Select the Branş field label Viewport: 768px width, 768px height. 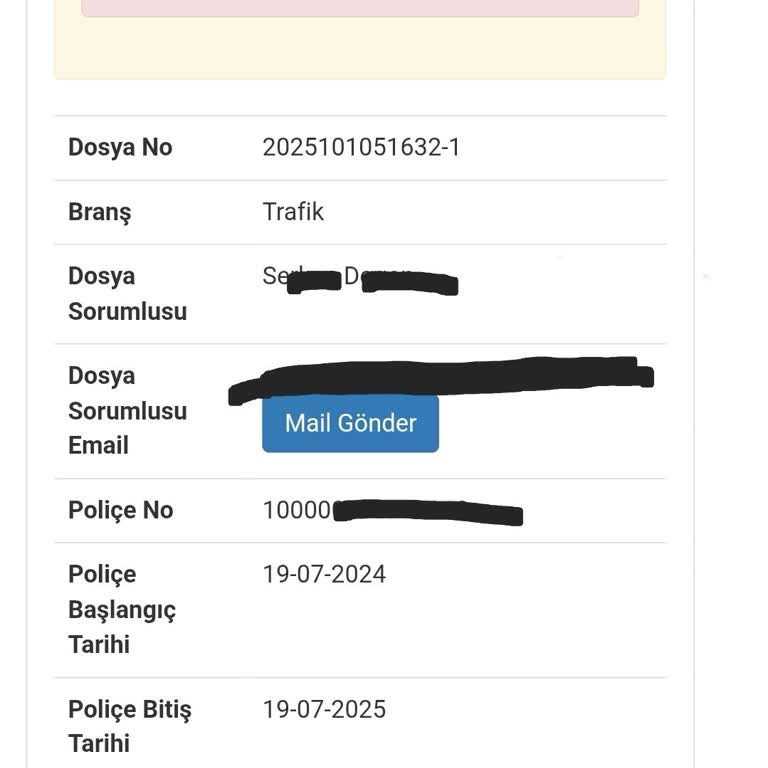point(99,212)
